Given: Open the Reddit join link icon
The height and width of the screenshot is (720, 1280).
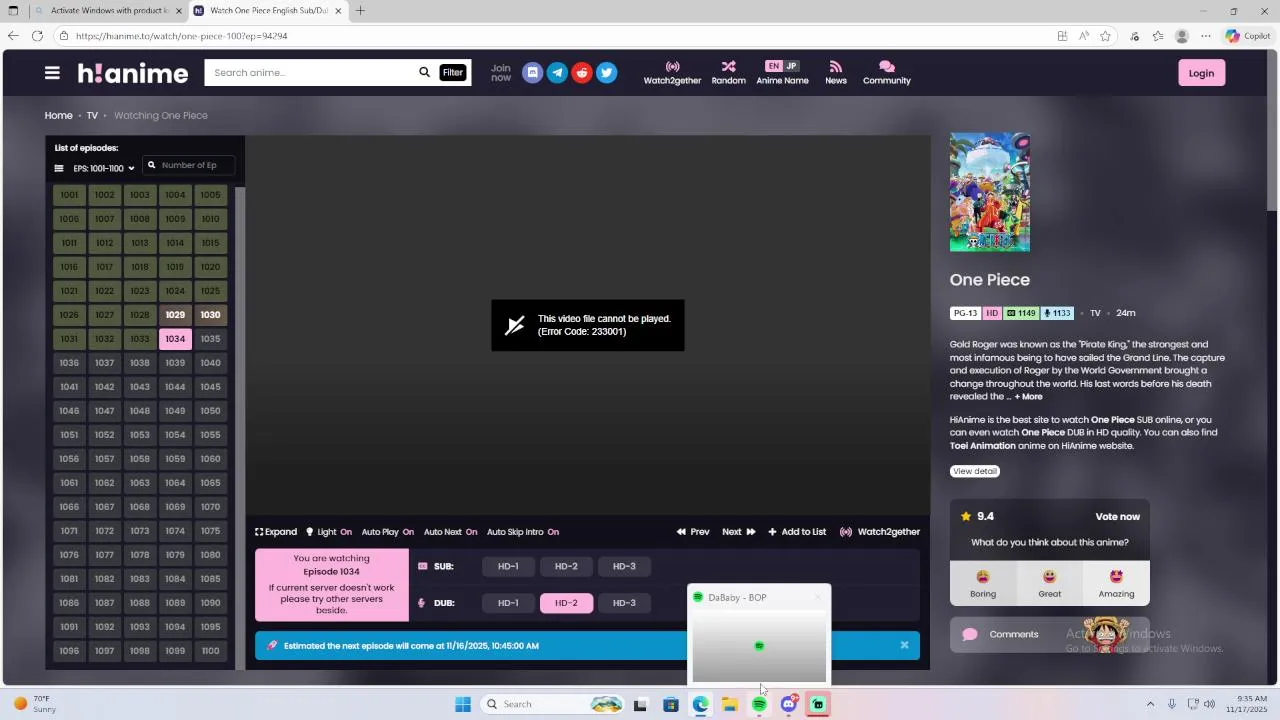Looking at the screenshot, I should [582, 73].
